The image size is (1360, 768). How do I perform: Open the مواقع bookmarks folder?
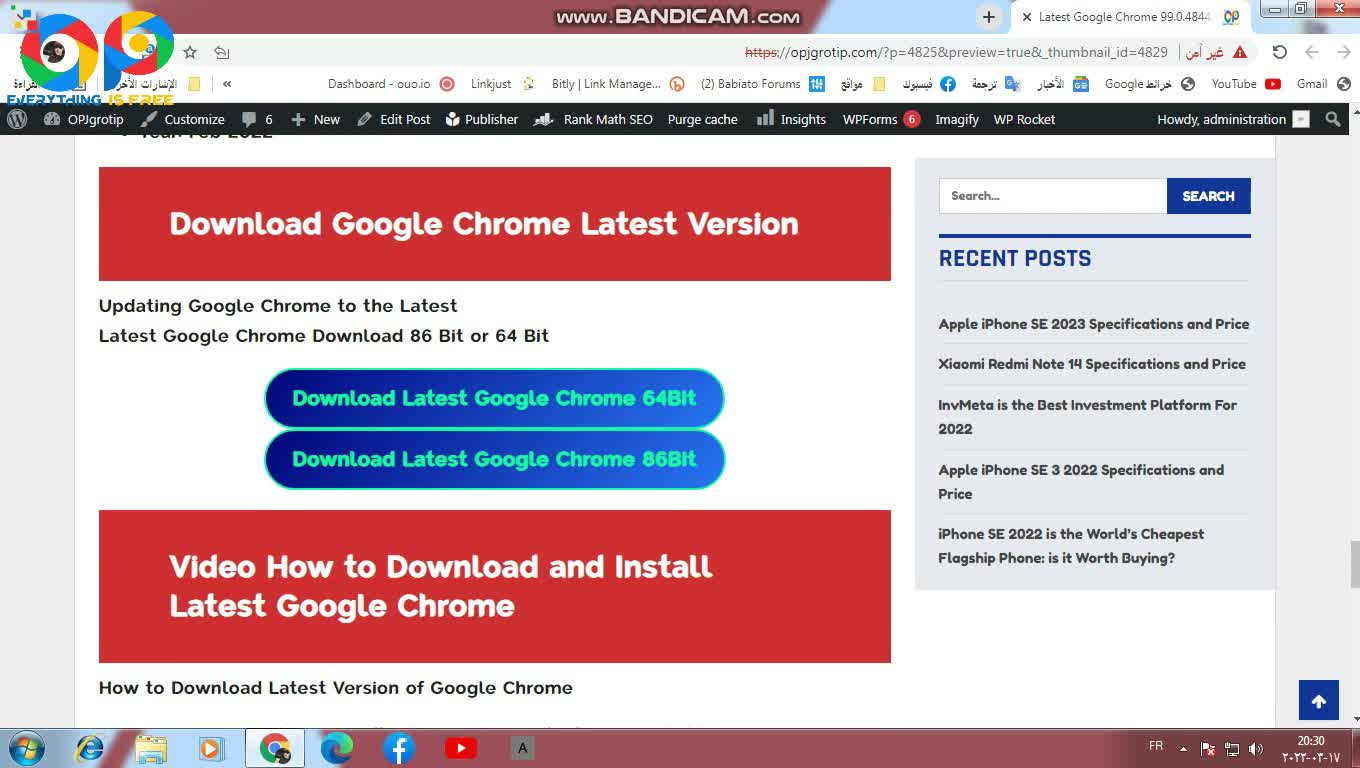[863, 84]
